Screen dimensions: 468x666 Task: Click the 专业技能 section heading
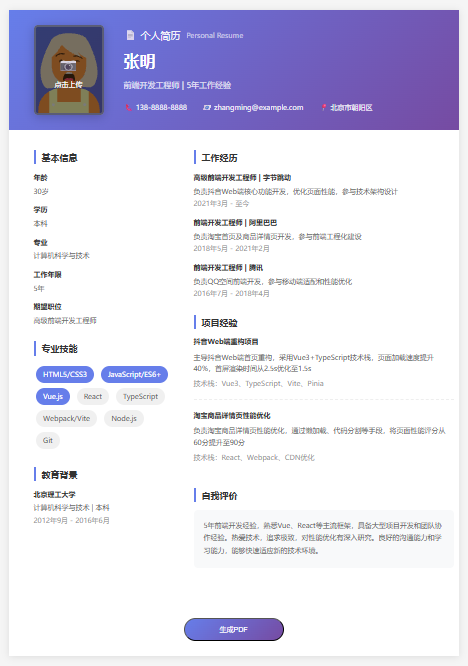(59, 349)
